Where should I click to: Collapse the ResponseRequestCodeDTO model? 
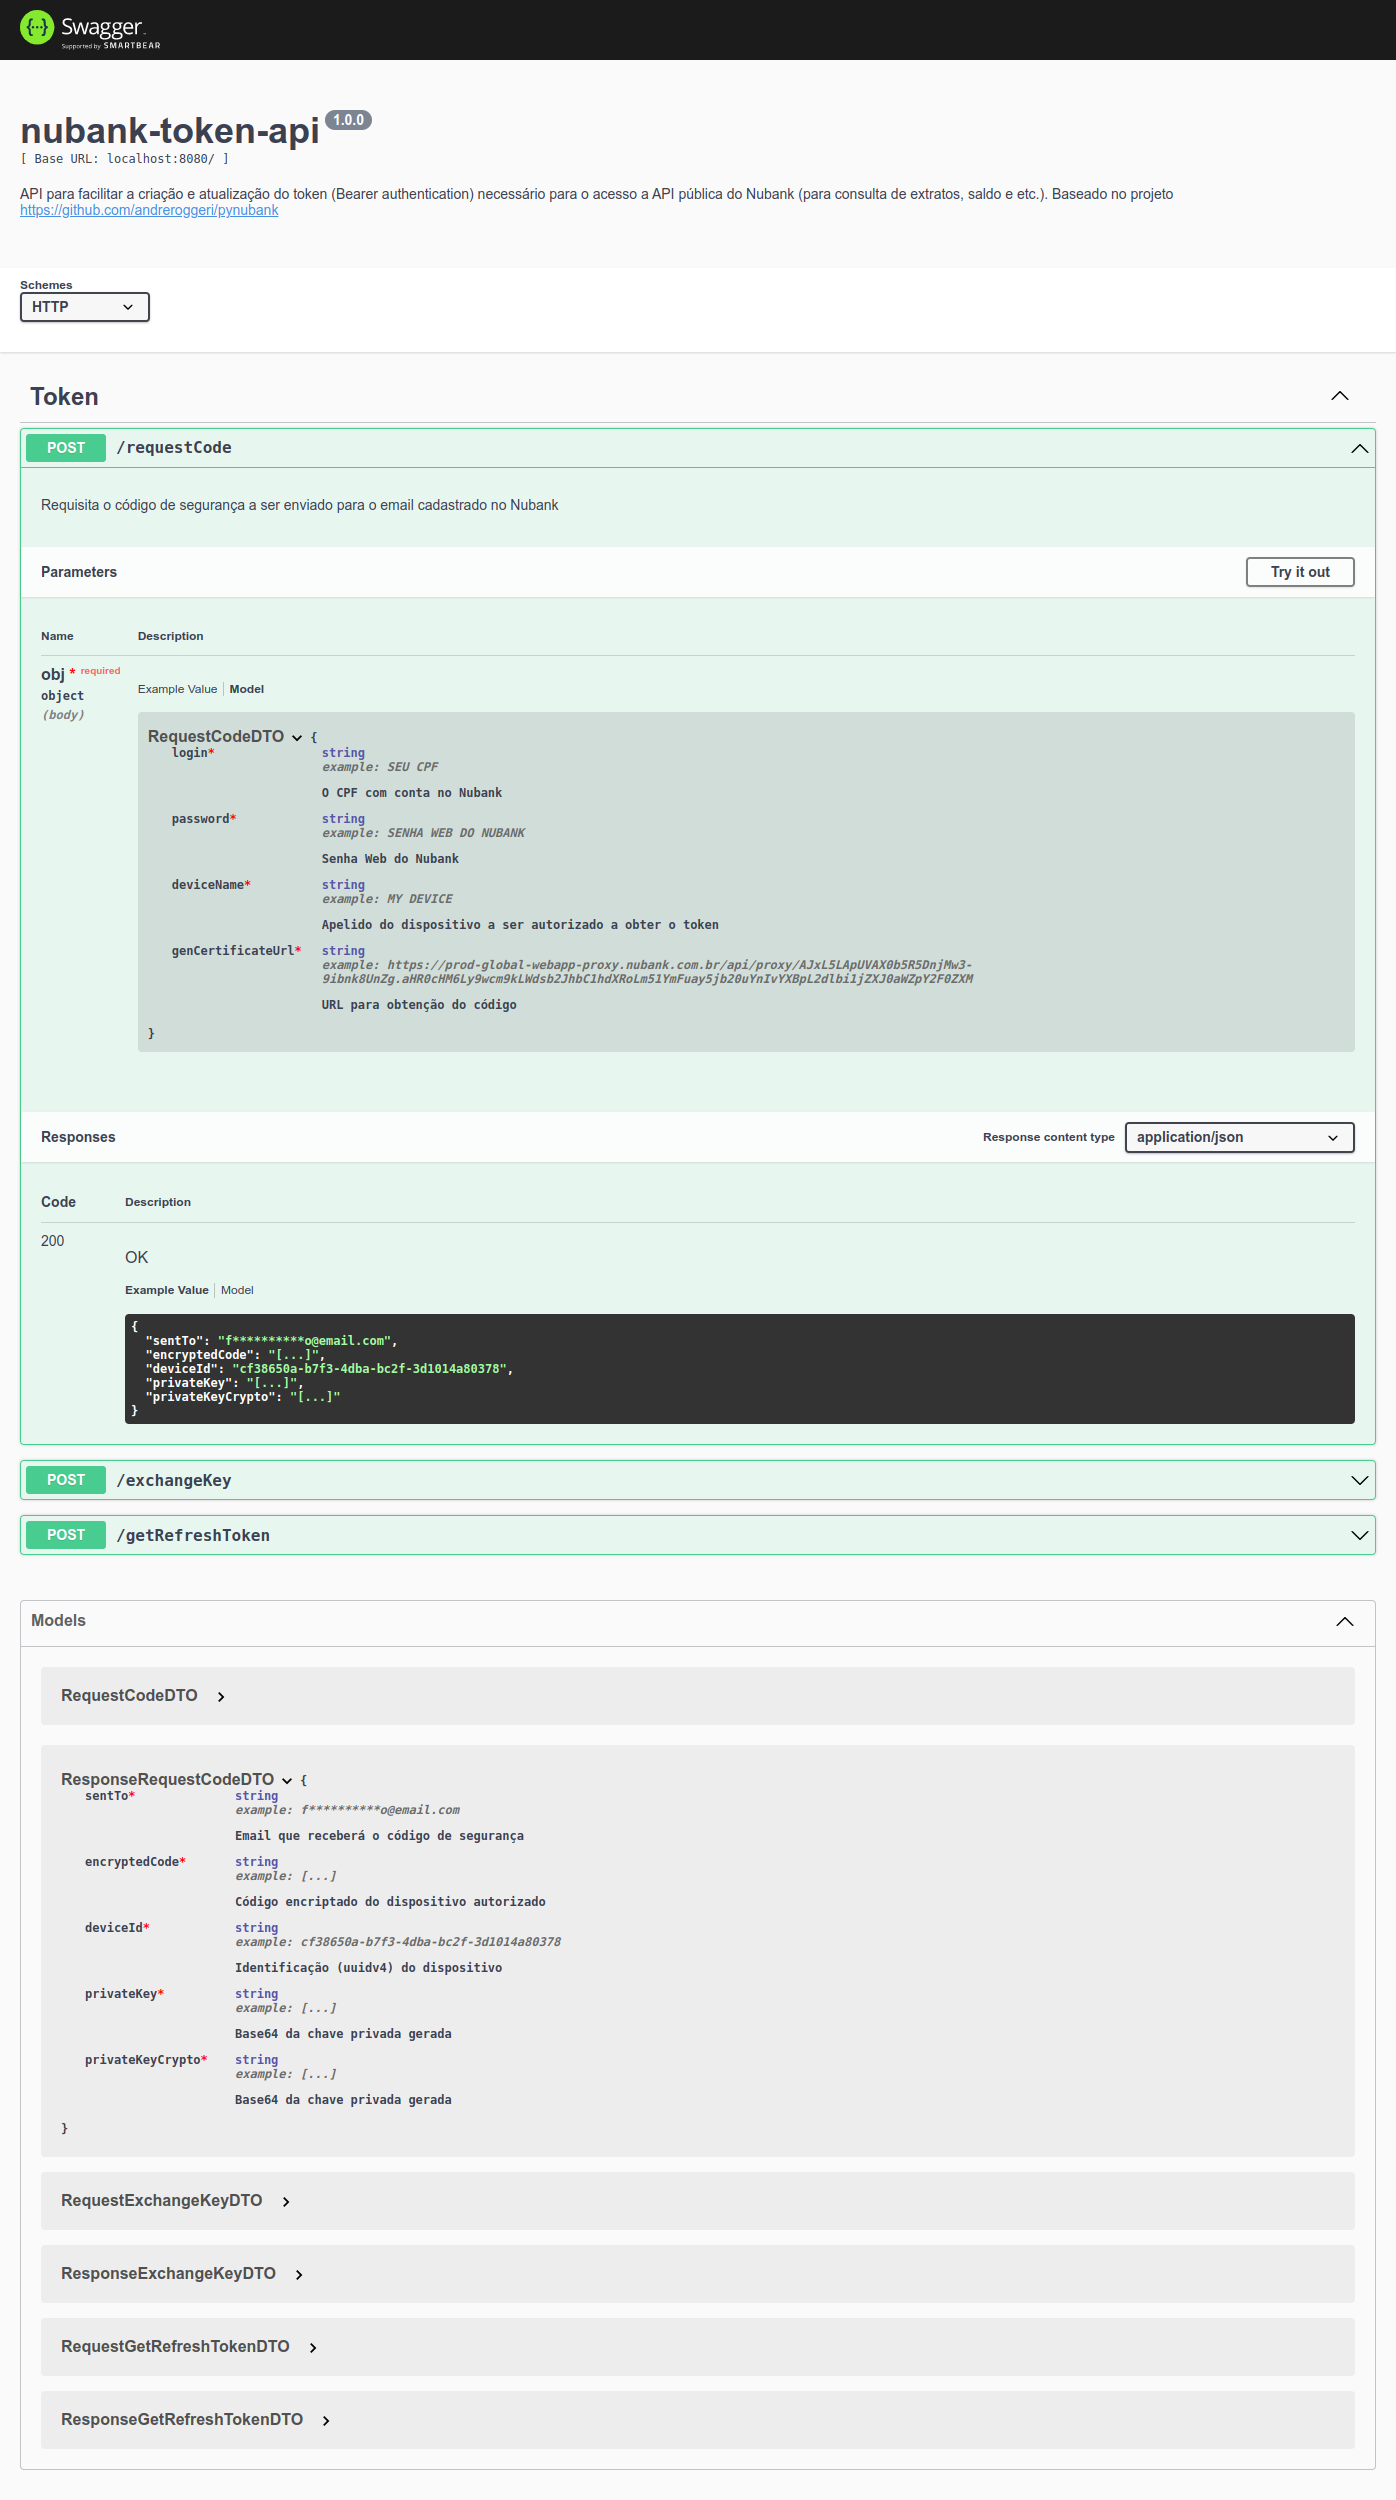point(287,1780)
